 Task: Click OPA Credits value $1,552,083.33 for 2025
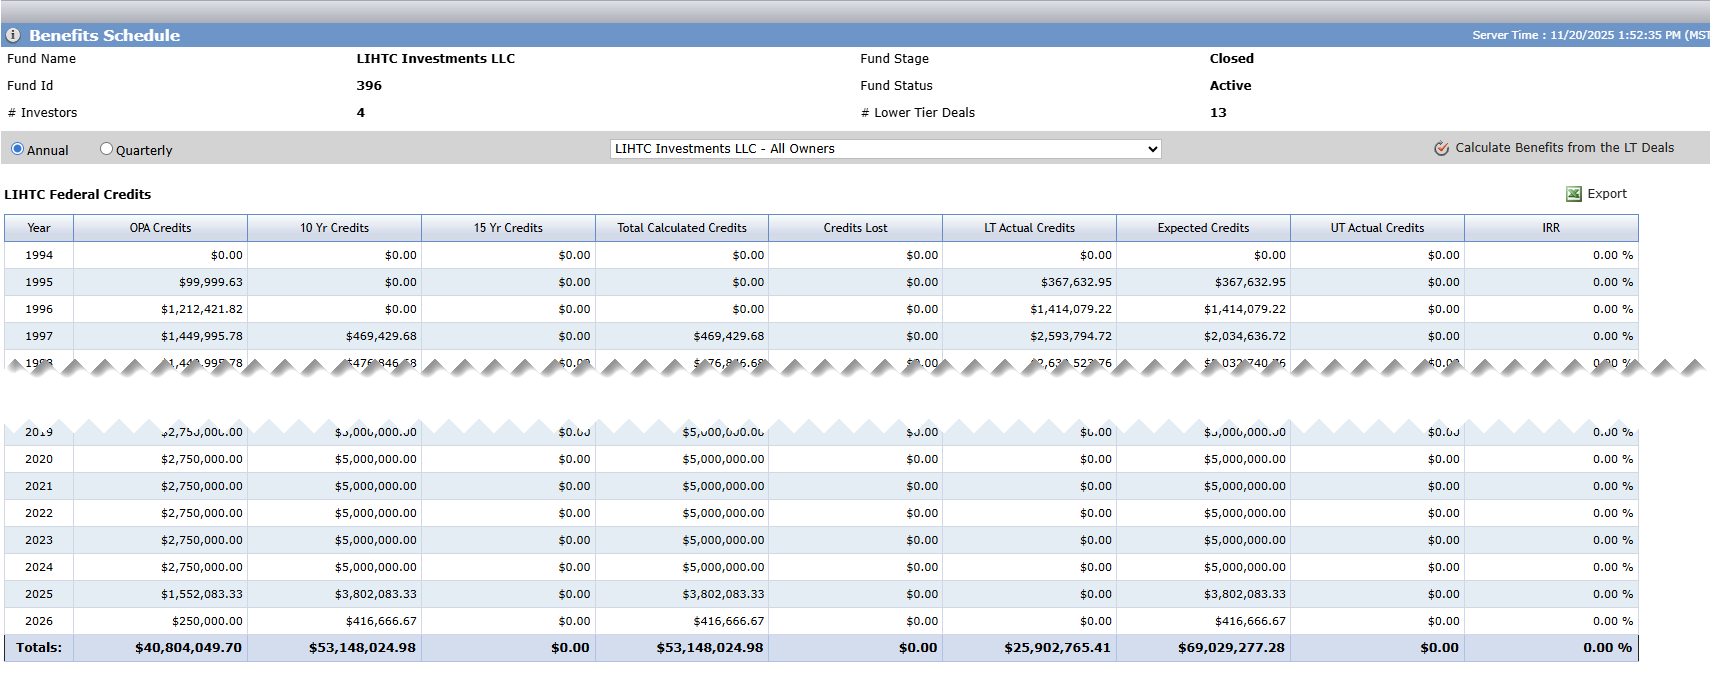coord(202,594)
